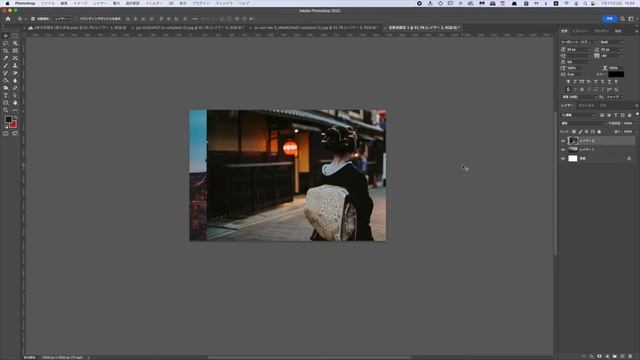The width and height of the screenshot is (640, 360).
Task: Open the ウィンドウ menu
Action: click(x=224, y=3)
